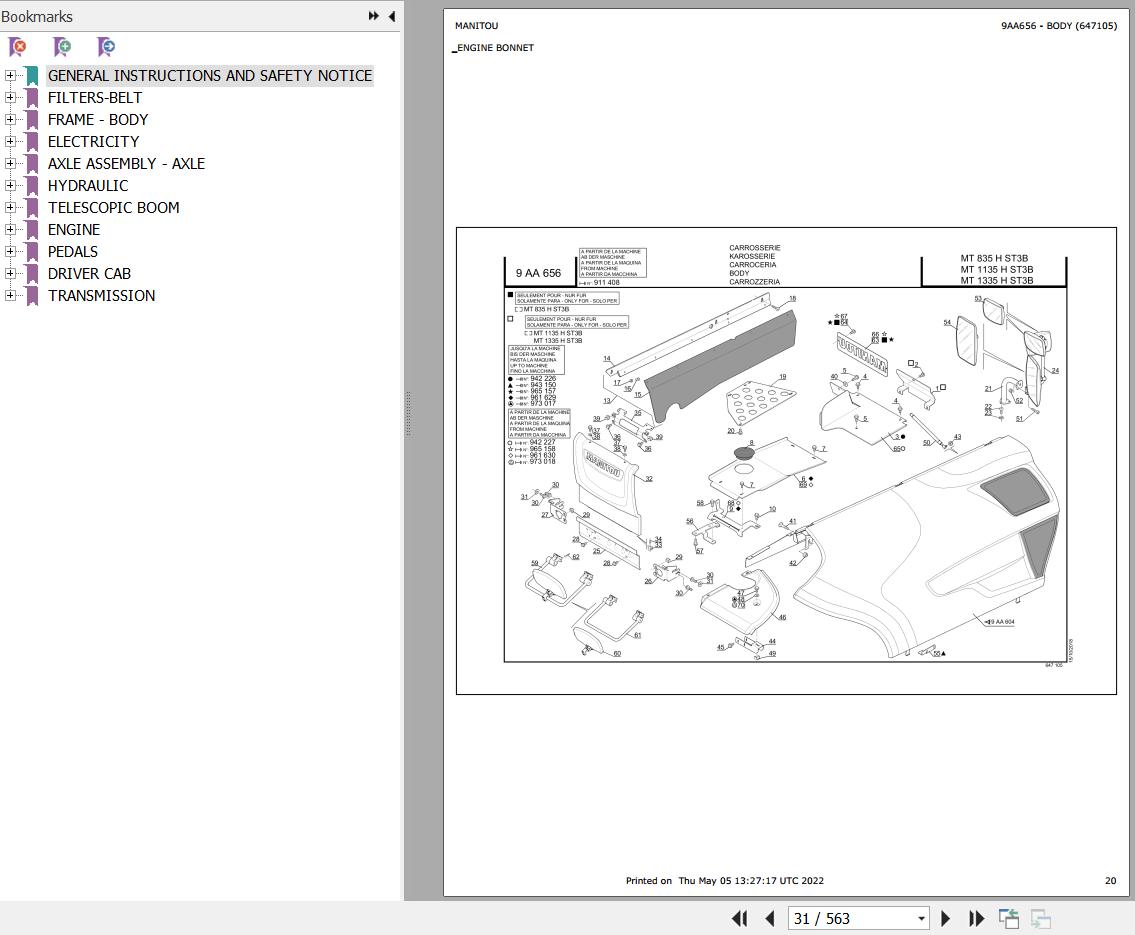1135x935 pixels.
Task: Open the FRAME - BODY bookmark
Action: (98, 119)
